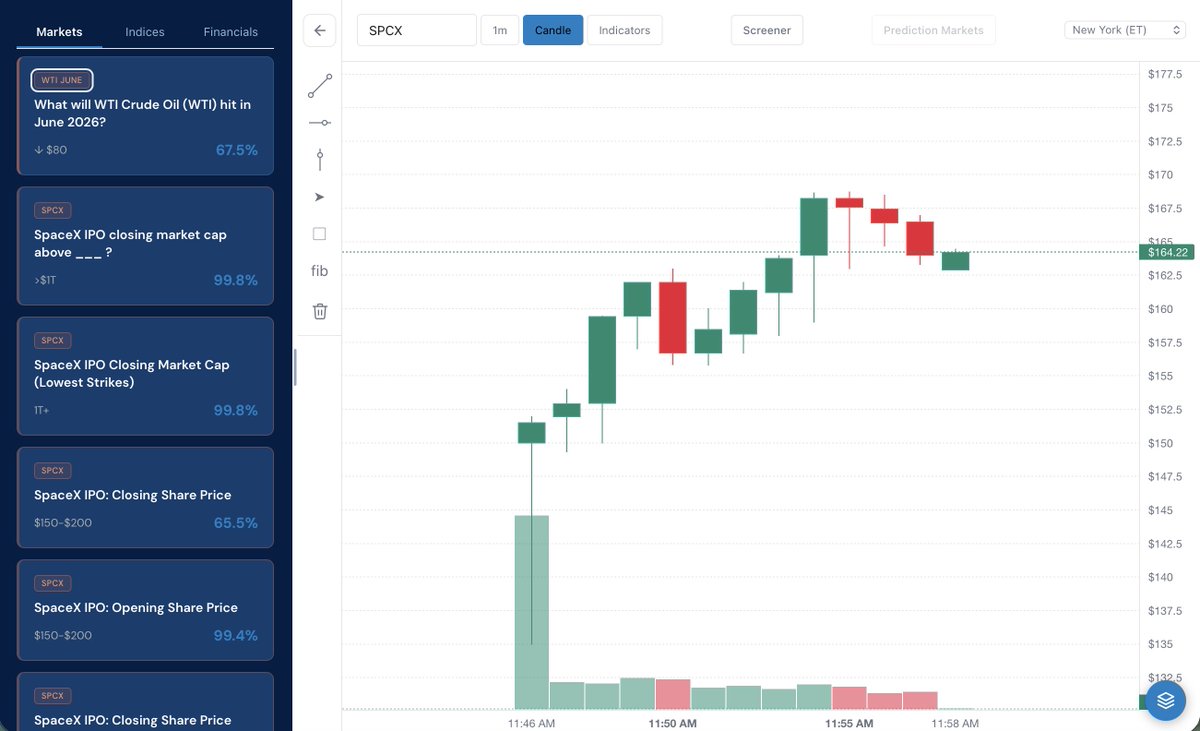Image resolution: width=1200 pixels, height=731 pixels.
Task: Click the SPCX ticker input field
Action: 417,30
